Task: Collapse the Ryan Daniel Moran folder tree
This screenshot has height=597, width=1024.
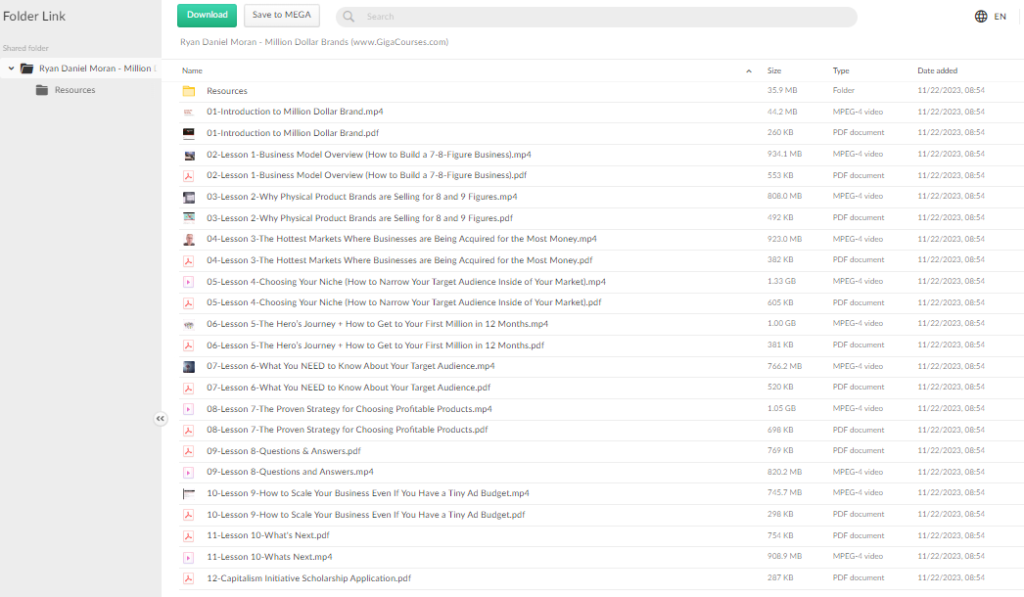Action: 11,69
